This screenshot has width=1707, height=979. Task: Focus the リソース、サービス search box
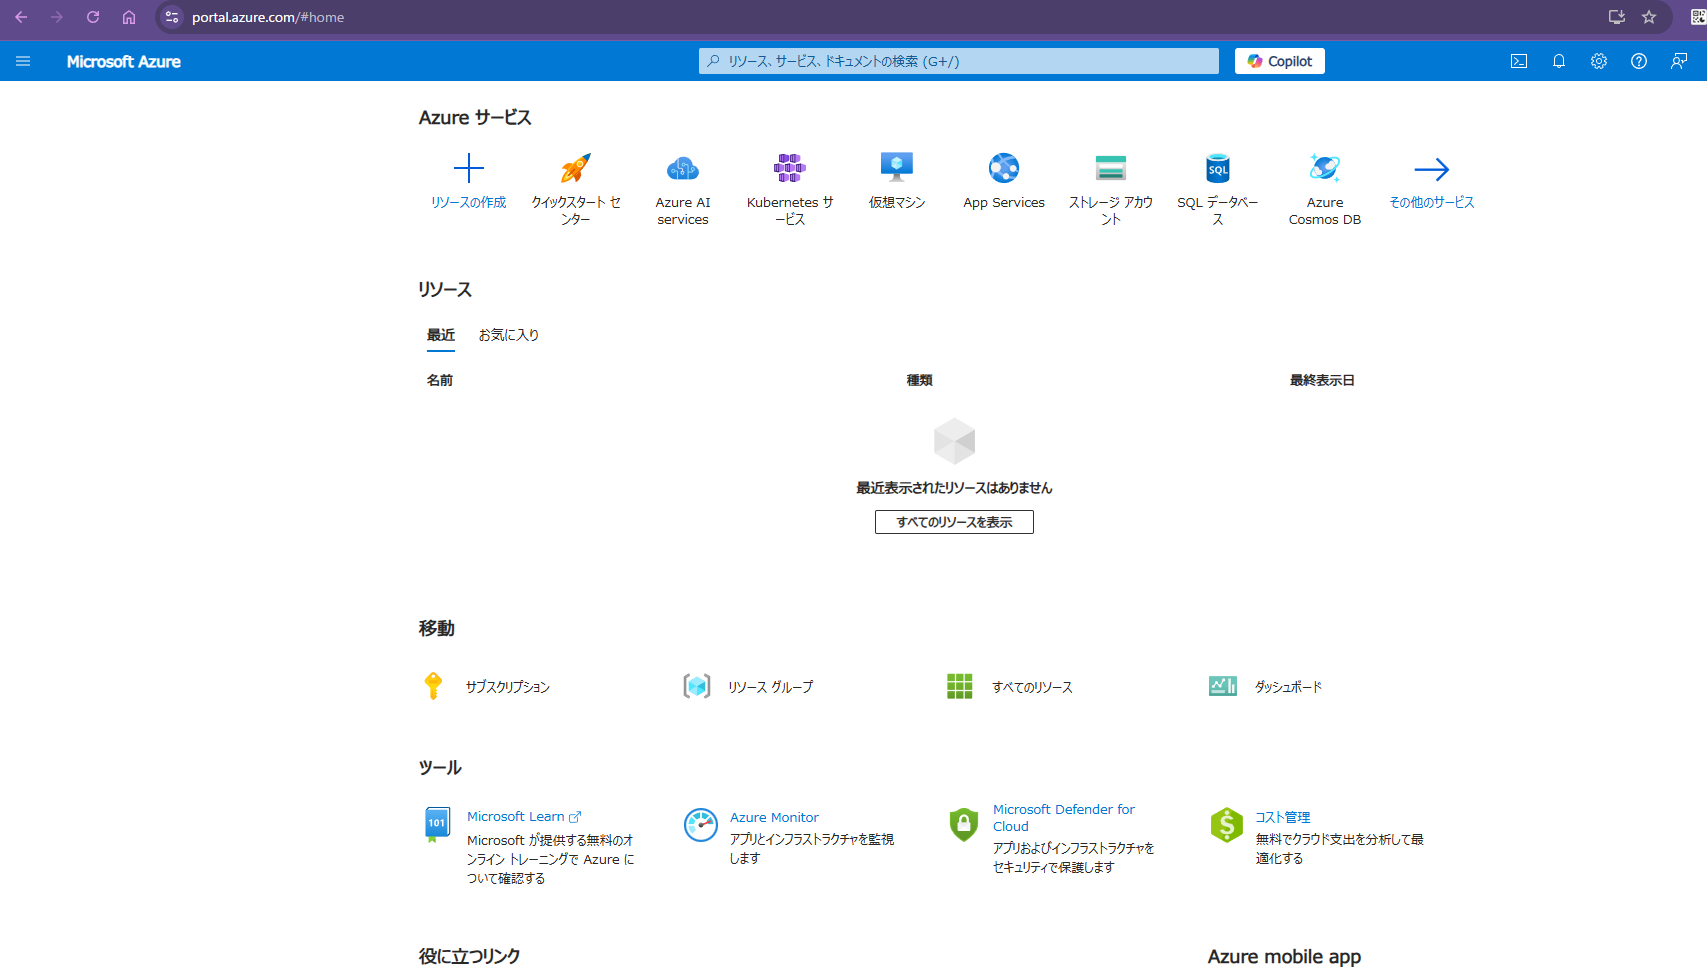[959, 61]
